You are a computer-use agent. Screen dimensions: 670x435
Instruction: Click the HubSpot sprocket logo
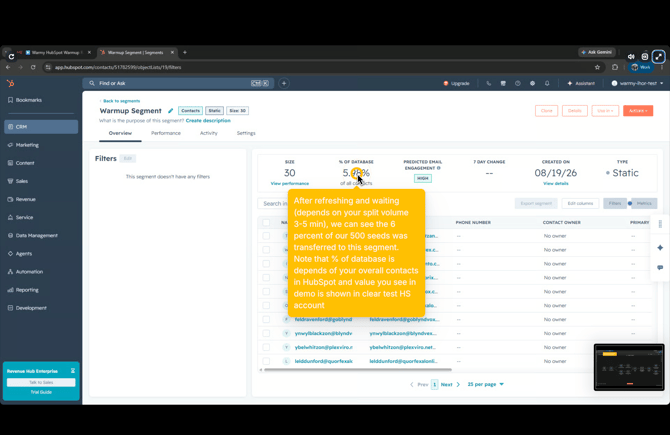click(11, 83)
